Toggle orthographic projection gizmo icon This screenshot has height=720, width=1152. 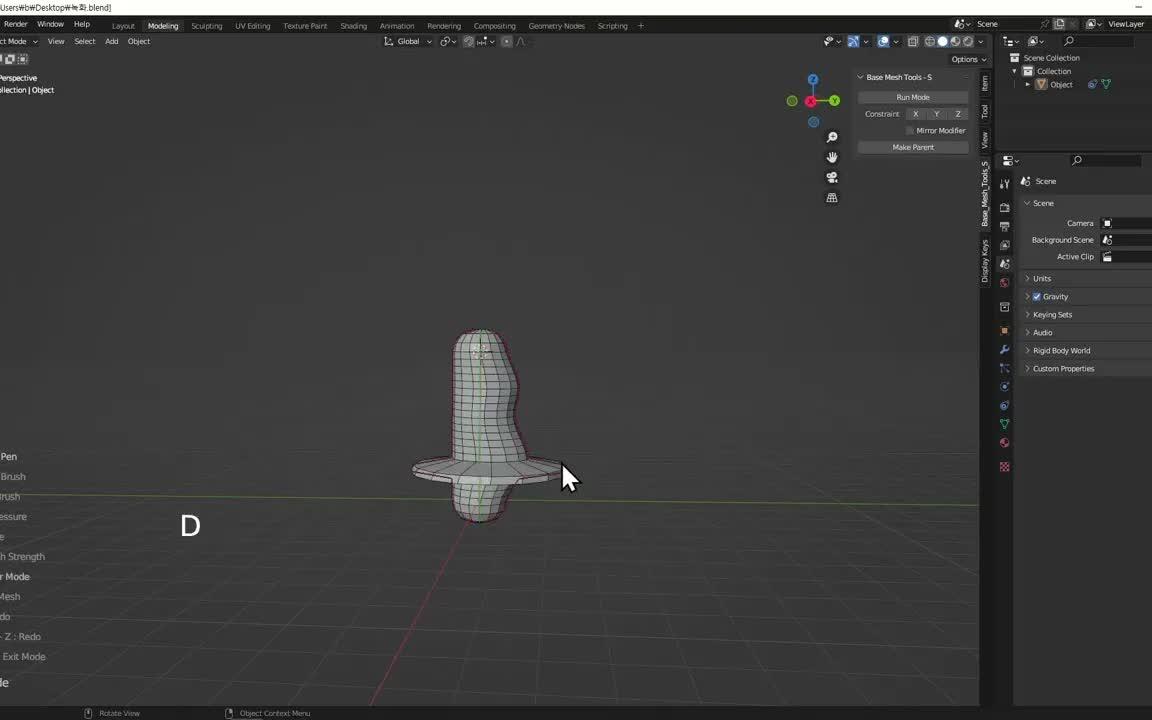[832, 197]
